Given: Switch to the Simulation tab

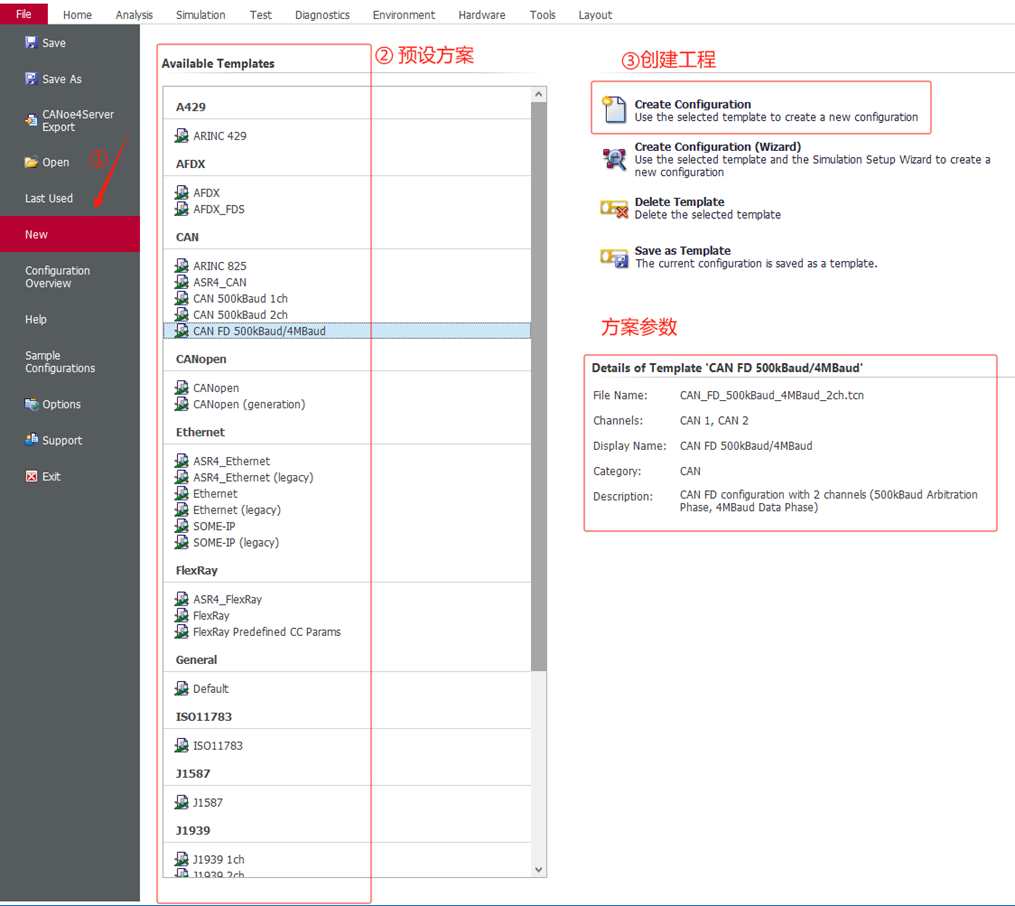Looking at the screenshot, I should [x=201, y=15].
